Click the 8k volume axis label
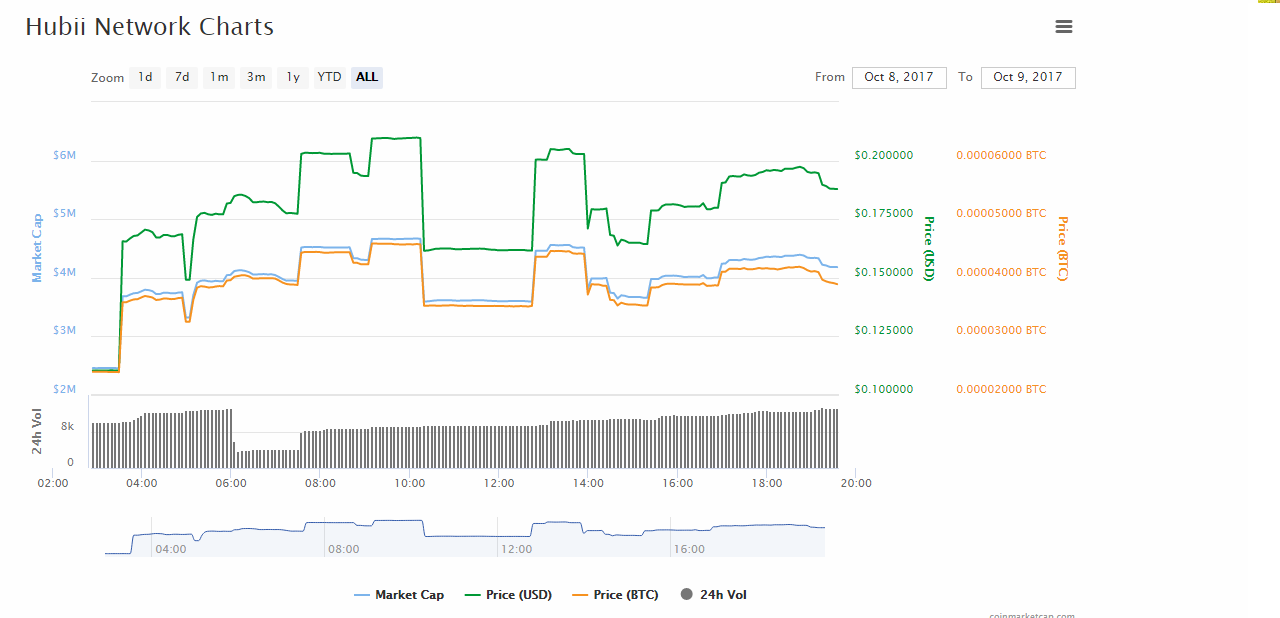Viewport: 1280px width, 618px height. pyautogui.click(x=67, y=426)
